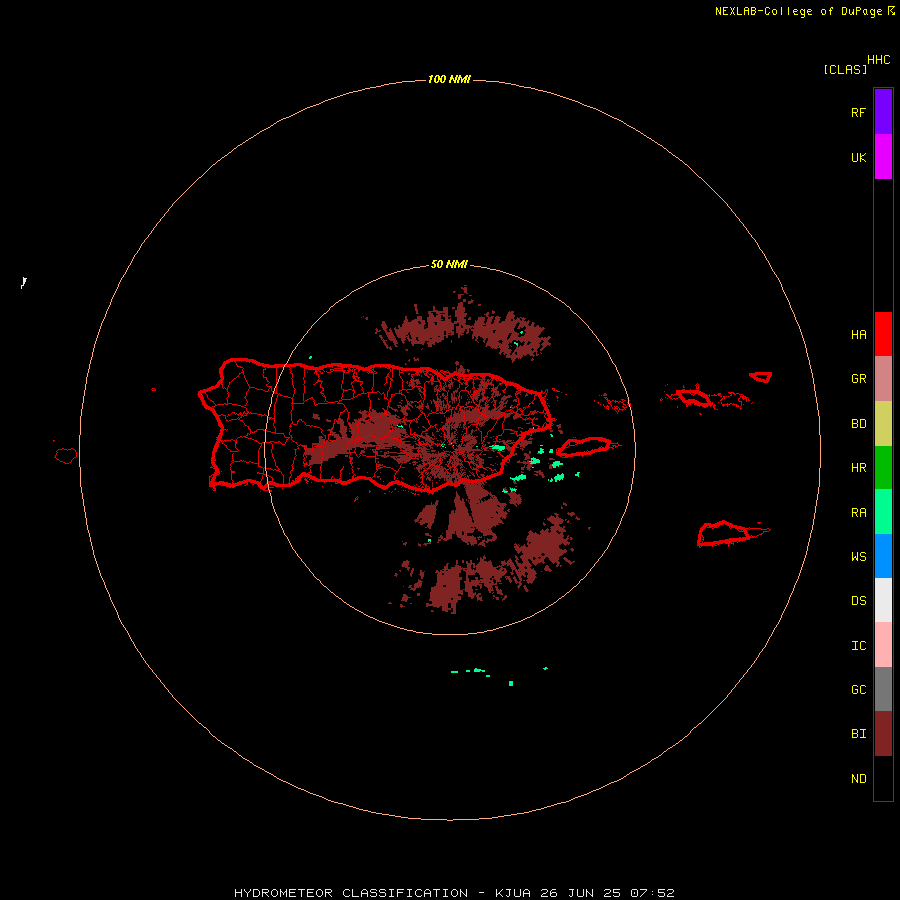Click the DS white legend swatch
This screenshot has height=900, width=900.
(x=883, y=600)
